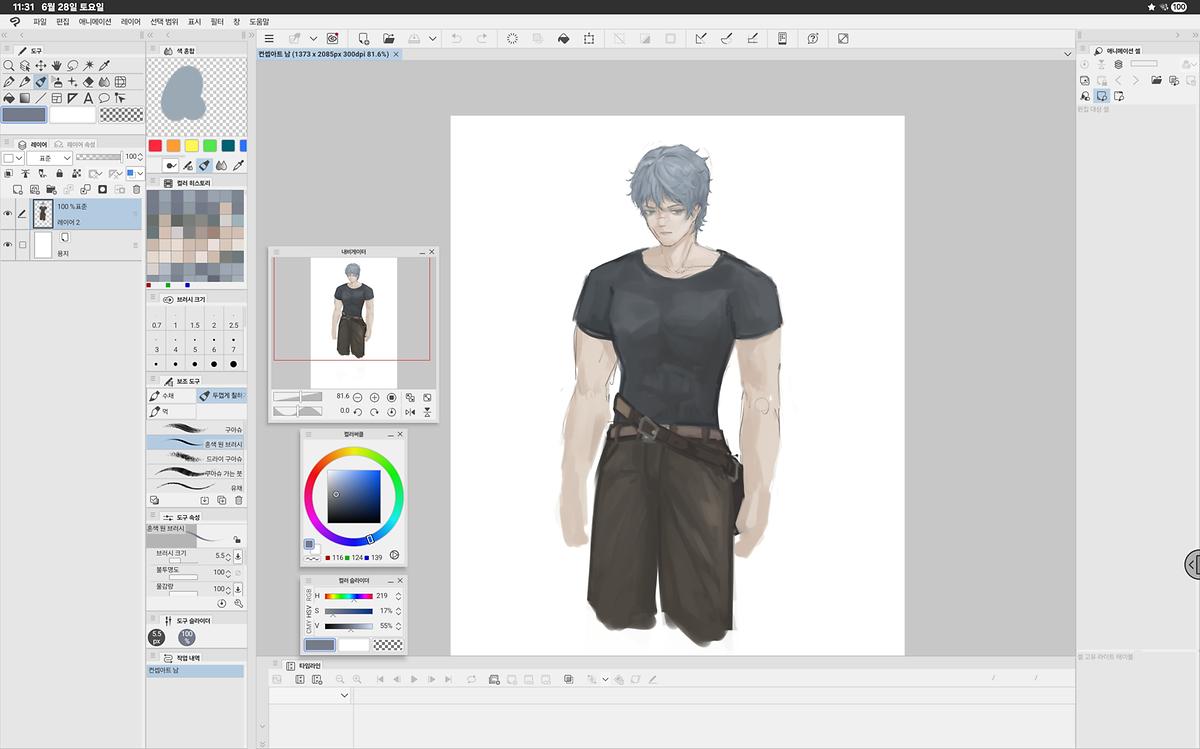This screenshot has height=749, width=1200.
Task: Toggle 혼색 원 브러시 lock icon in tool property
Action: click(x=236, y=539)
